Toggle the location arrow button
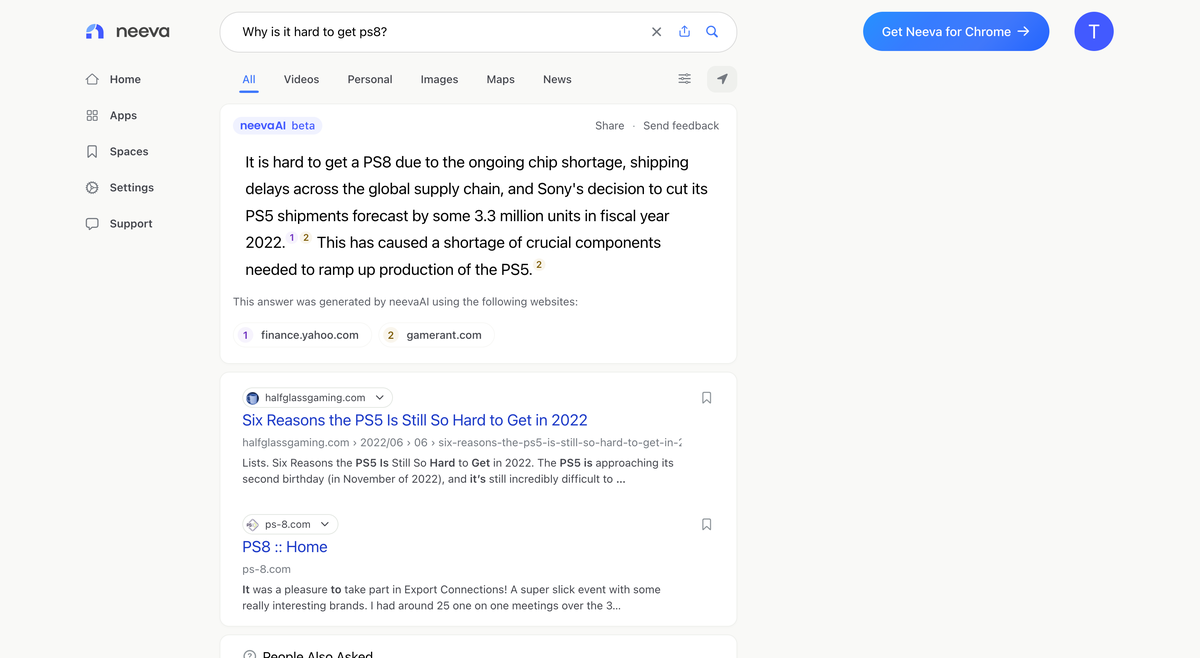The image size is (1200, 658). click(x=722, y=79)
